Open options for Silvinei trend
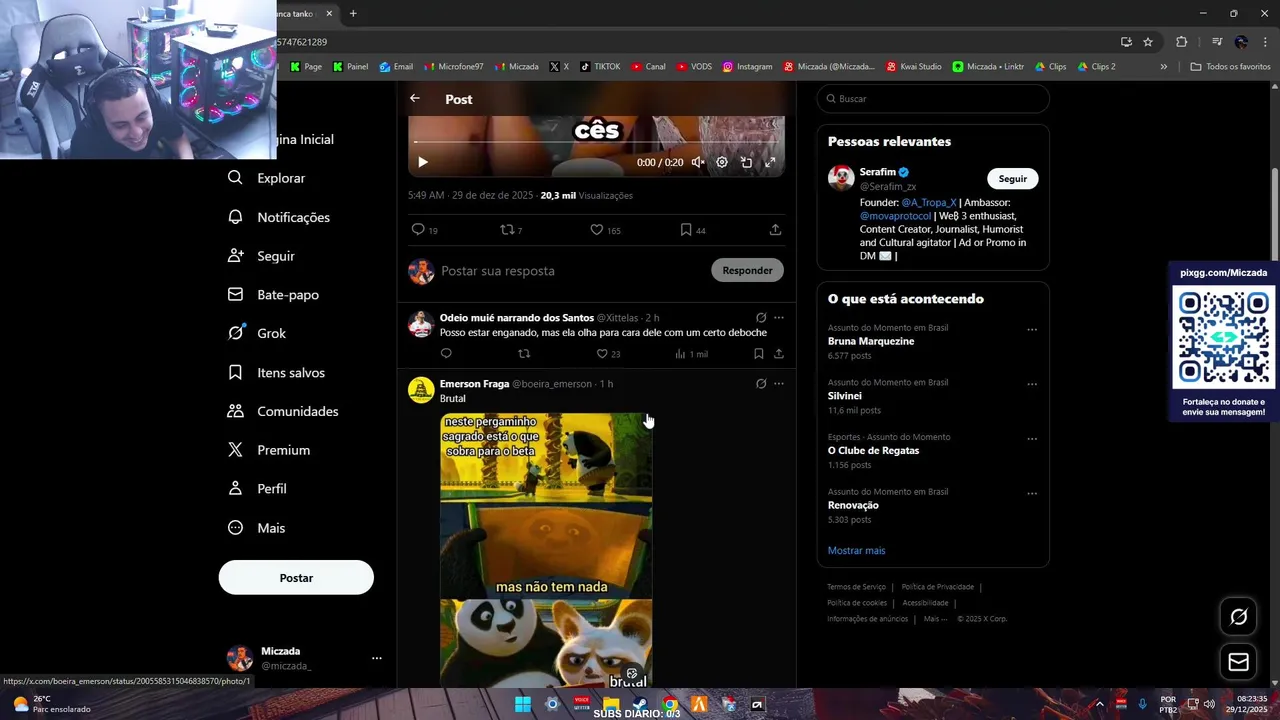1280x720 pixels. (1032, 385)
